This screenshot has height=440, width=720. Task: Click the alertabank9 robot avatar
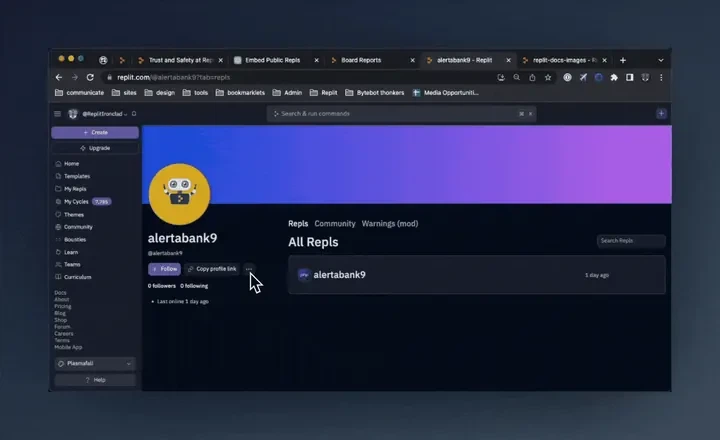tap(180, 194)
